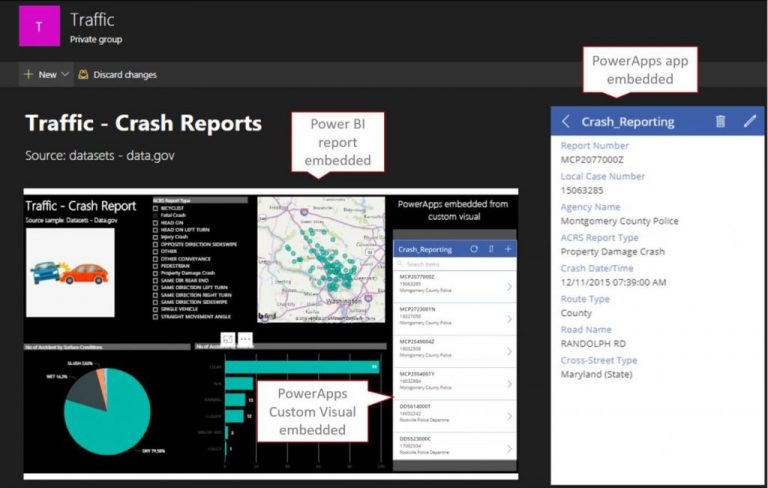This screenshot has width=768, height=488.
Task: Toggle the PEDESTRIAN checkbox
Action: [x=156, y=266]
